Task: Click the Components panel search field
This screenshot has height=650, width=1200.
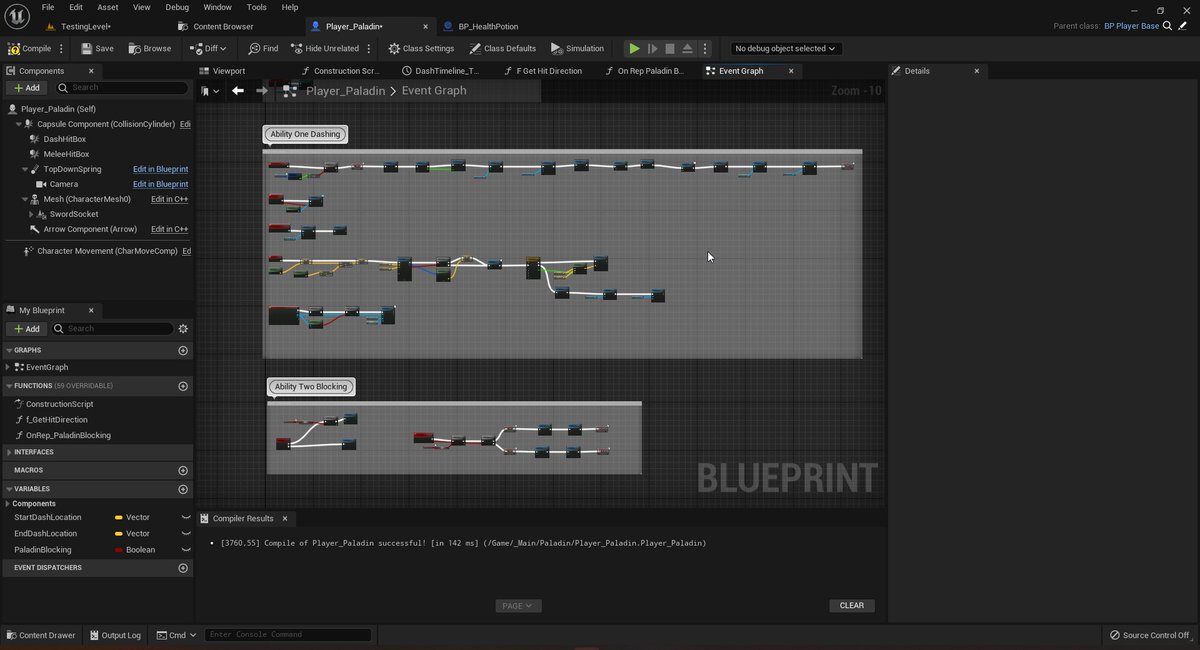Action: (x=122, y=88)
